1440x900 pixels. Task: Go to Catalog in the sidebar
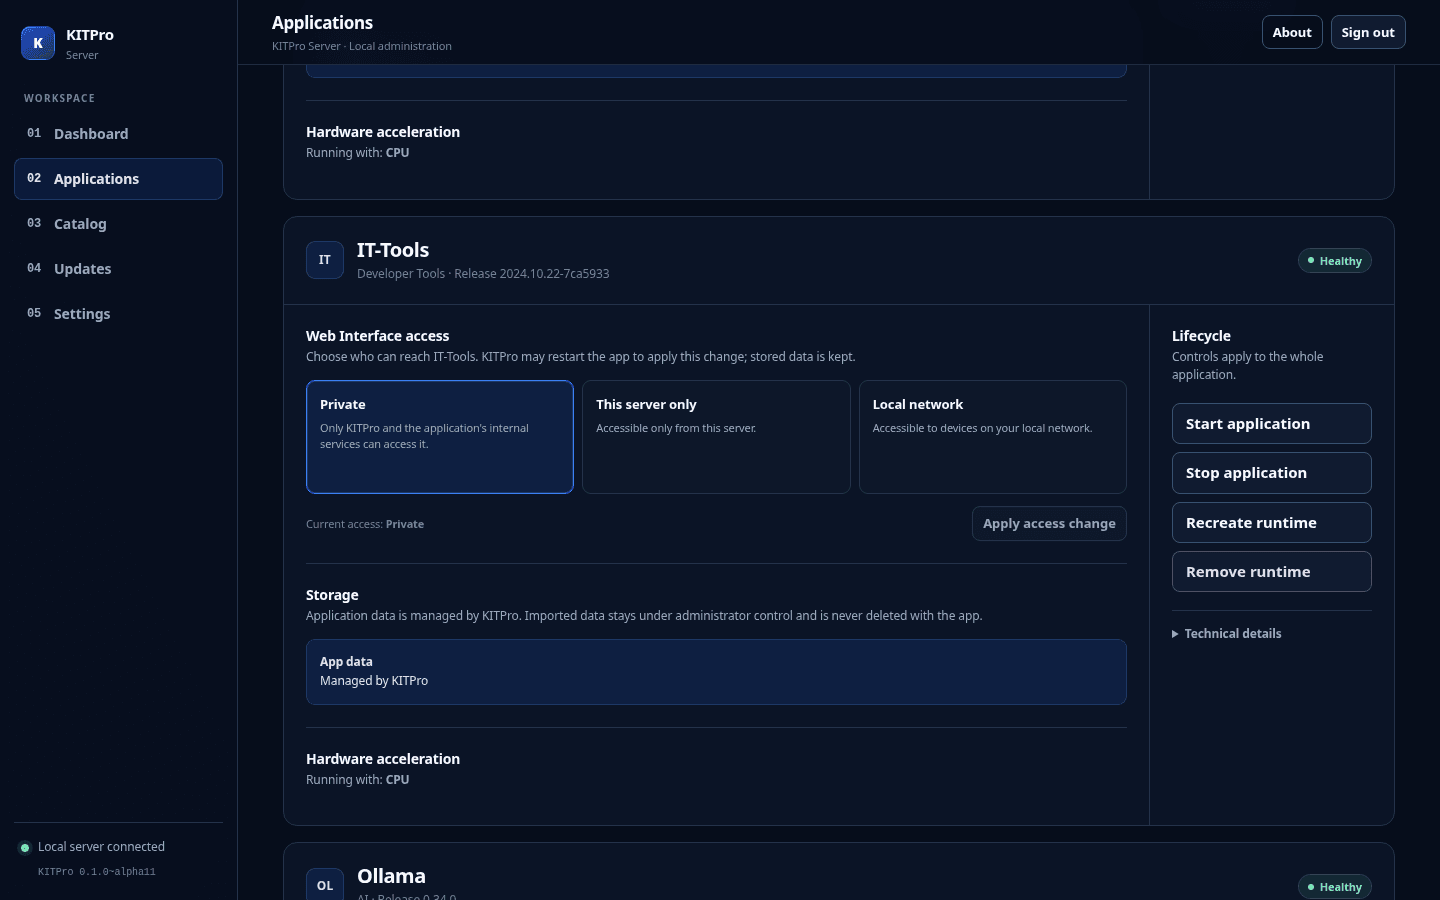pos(118,224)
